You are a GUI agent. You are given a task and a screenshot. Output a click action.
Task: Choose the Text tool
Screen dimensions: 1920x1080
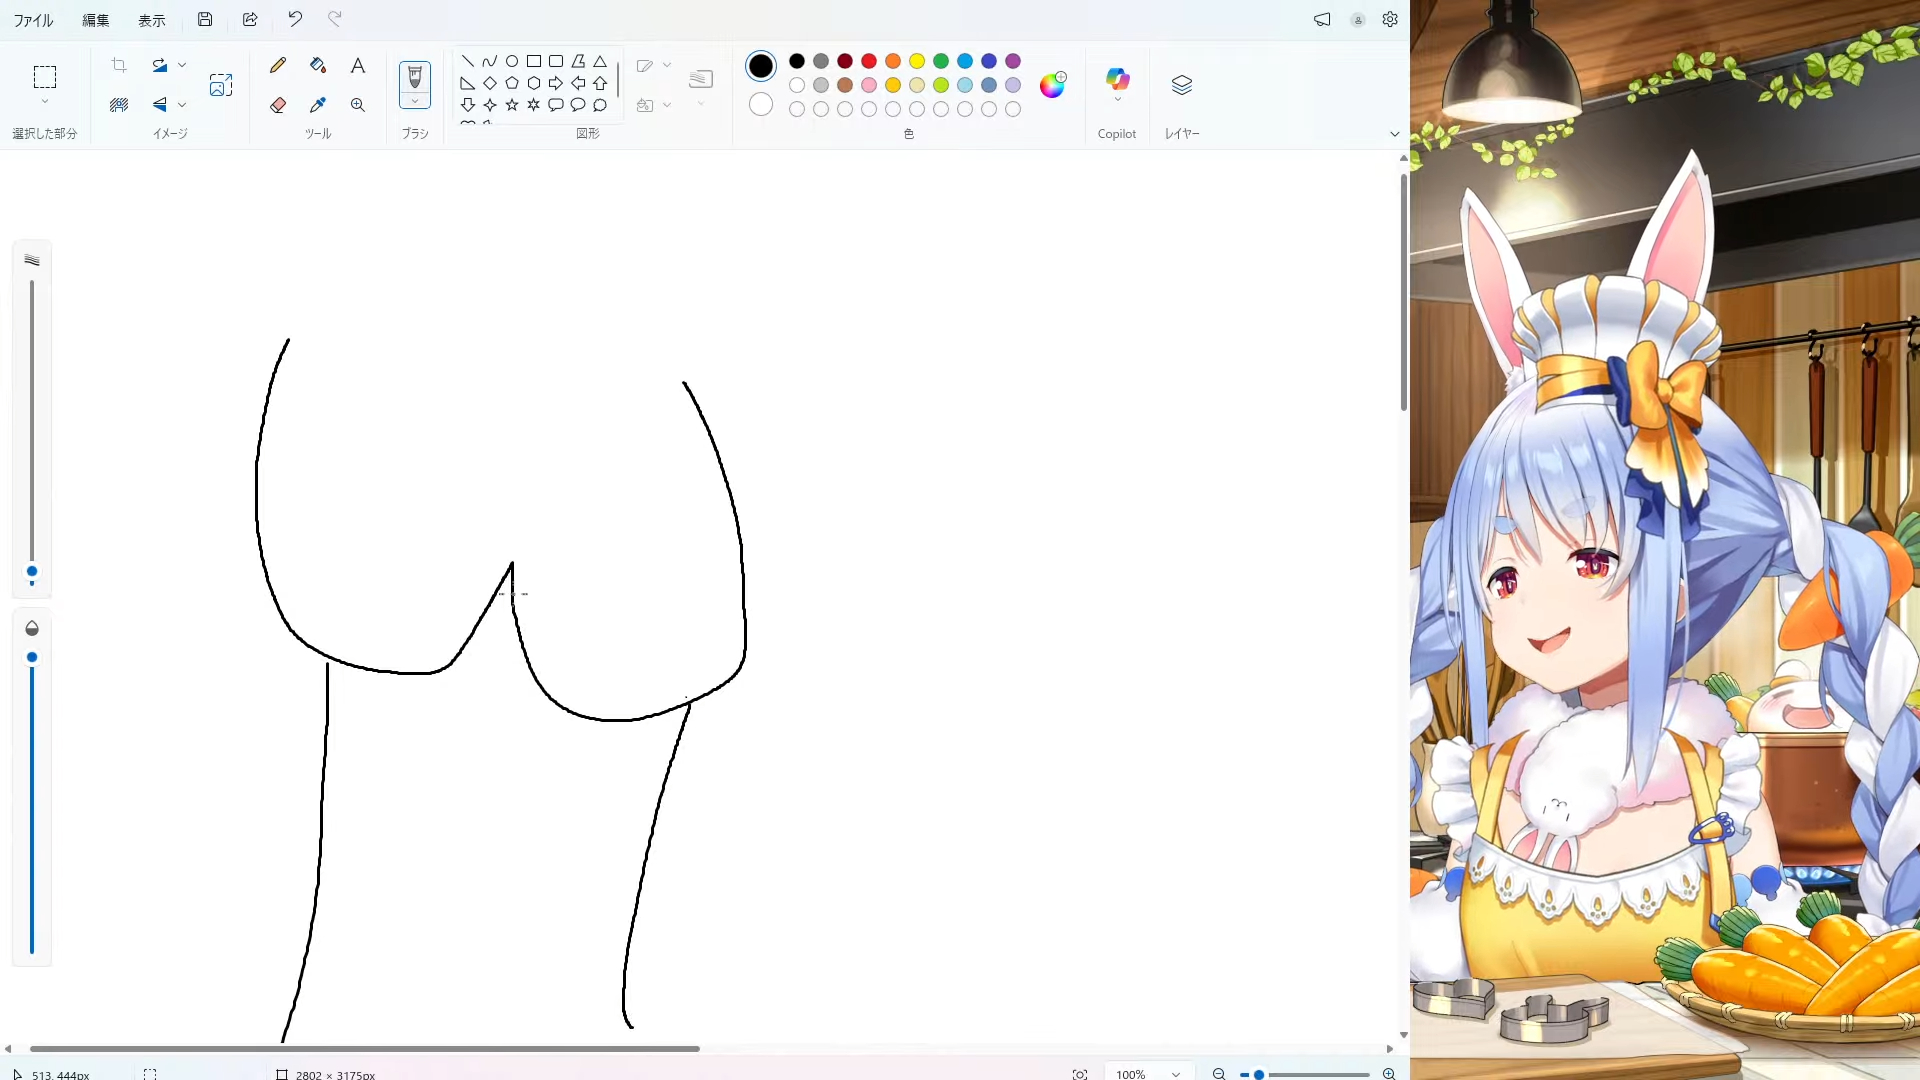(x=357, y=66)
